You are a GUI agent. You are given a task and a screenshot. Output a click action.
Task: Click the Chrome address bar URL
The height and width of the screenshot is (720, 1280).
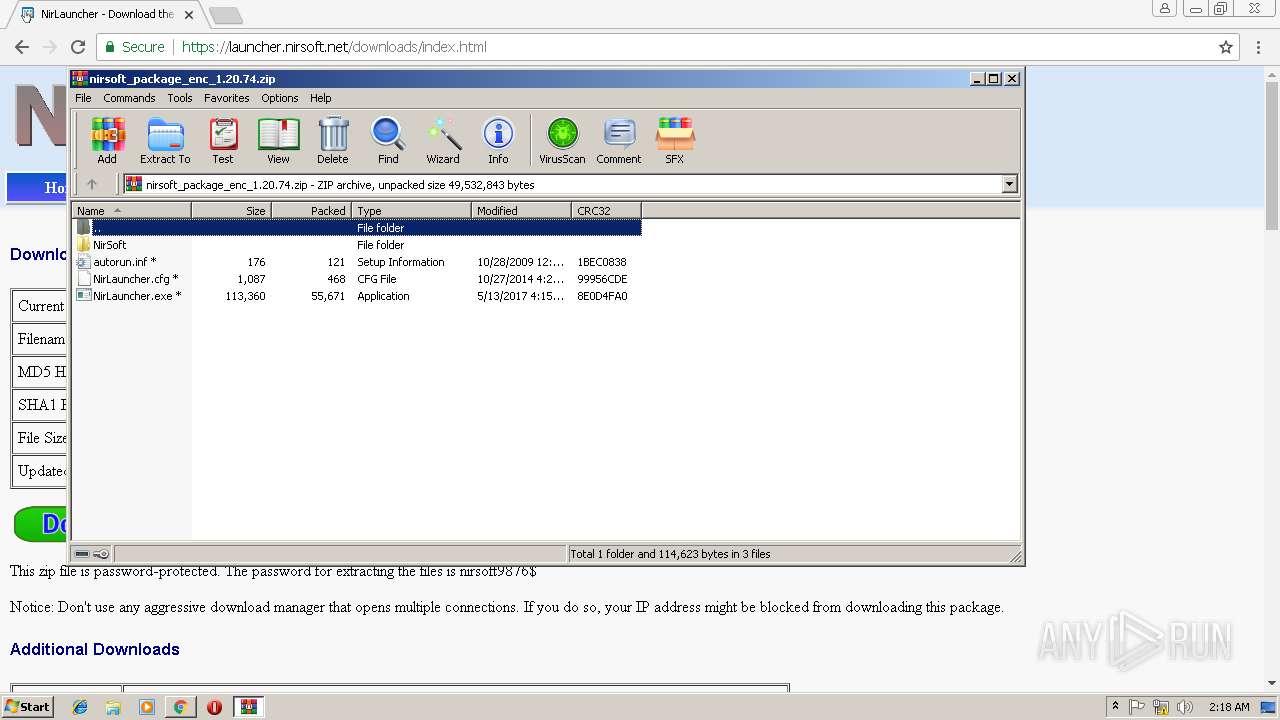(334, 47)
